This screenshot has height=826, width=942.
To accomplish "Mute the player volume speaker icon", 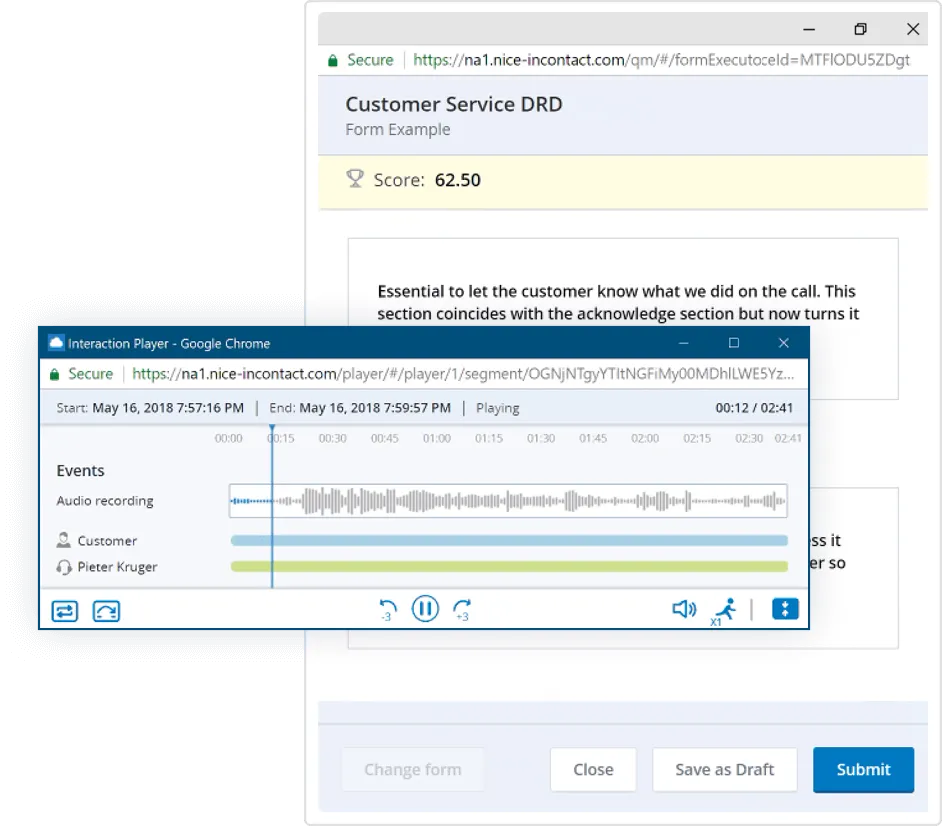I will (684, 609).
